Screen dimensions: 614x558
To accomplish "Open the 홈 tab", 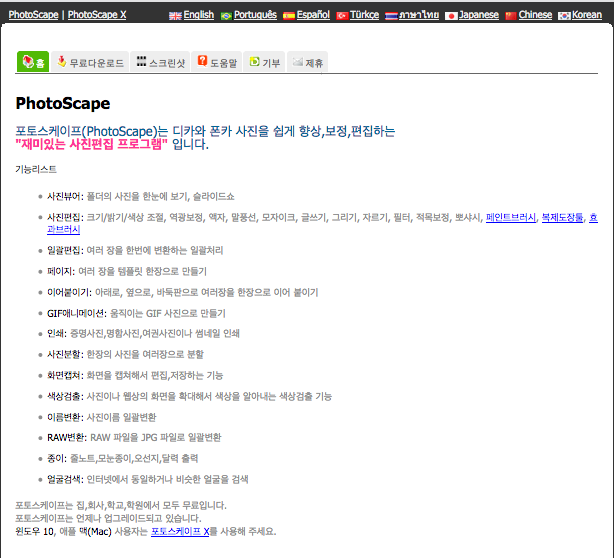I will [x=33, y=61].
